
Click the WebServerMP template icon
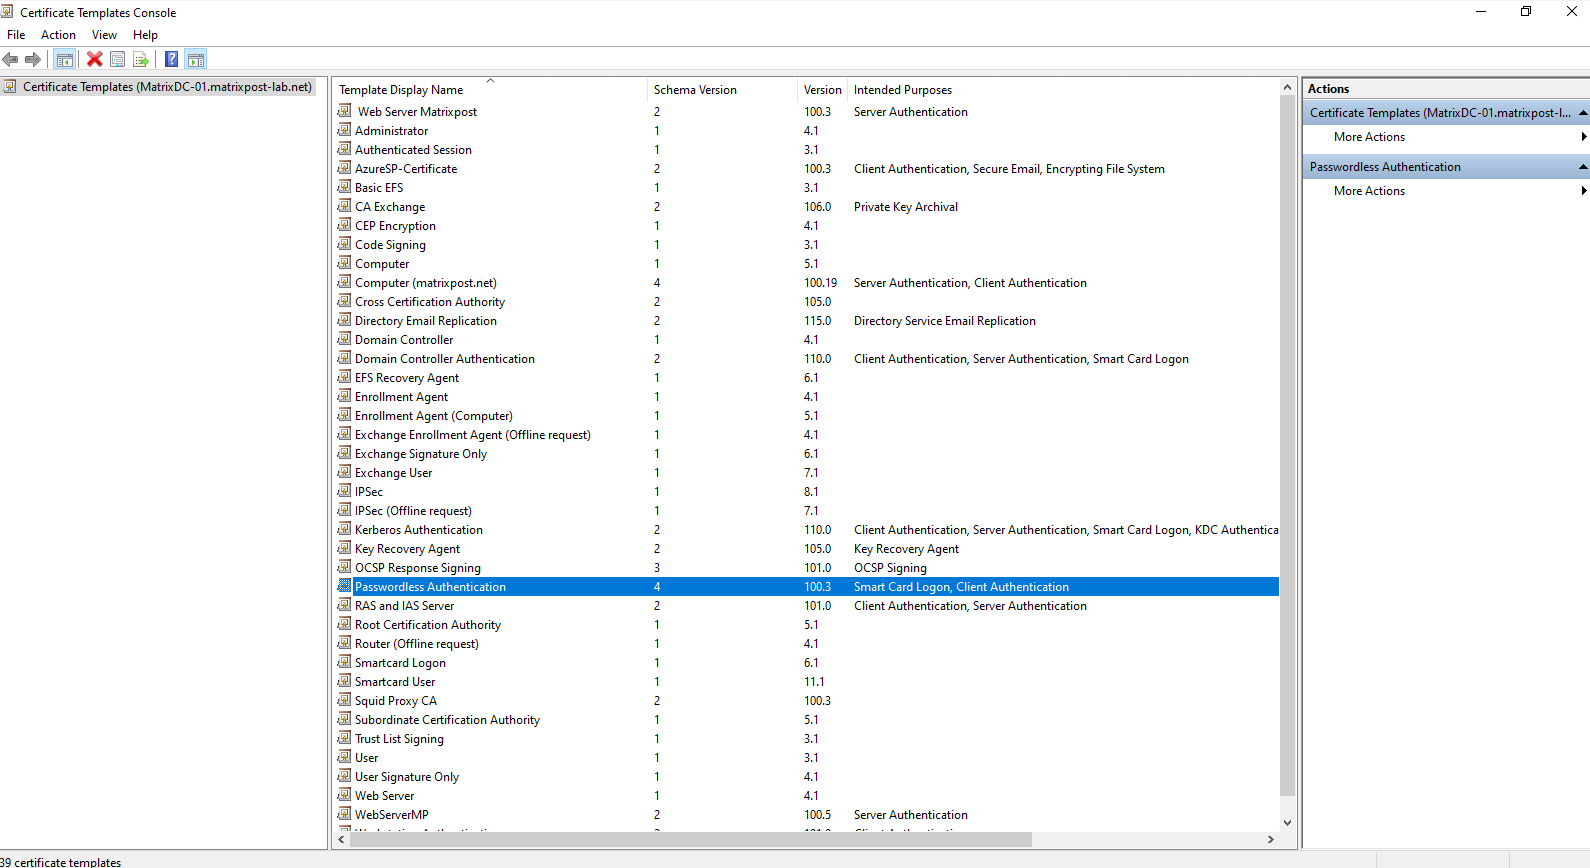345,814
